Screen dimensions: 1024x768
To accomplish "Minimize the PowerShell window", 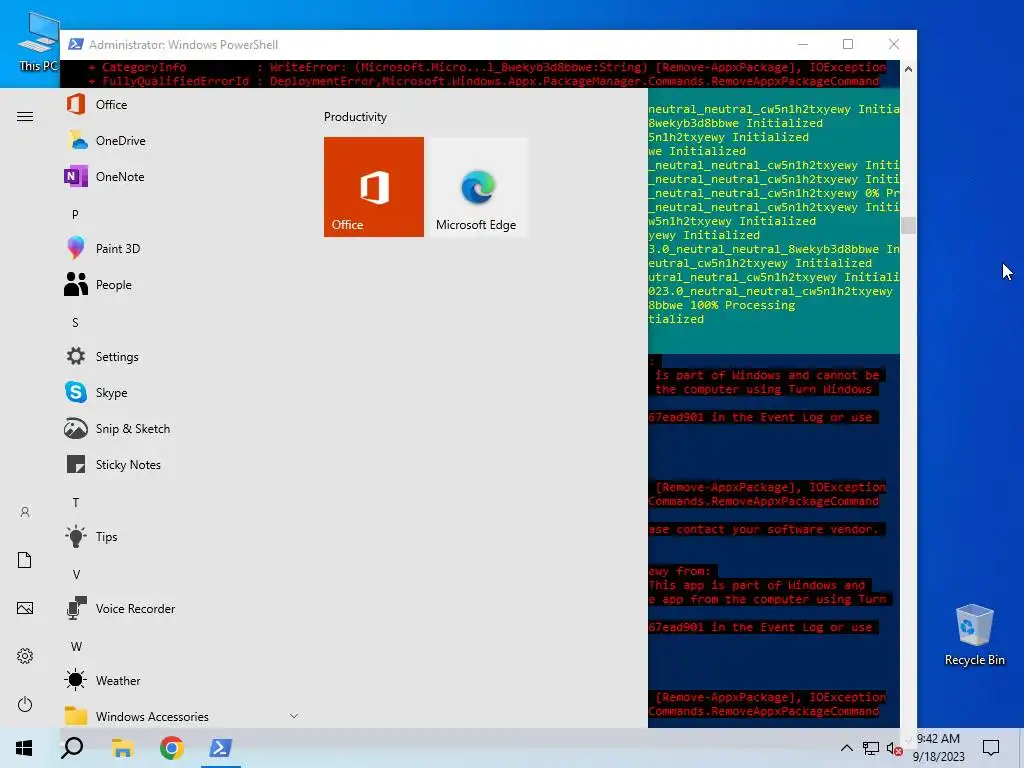I will tap(803, 44).
